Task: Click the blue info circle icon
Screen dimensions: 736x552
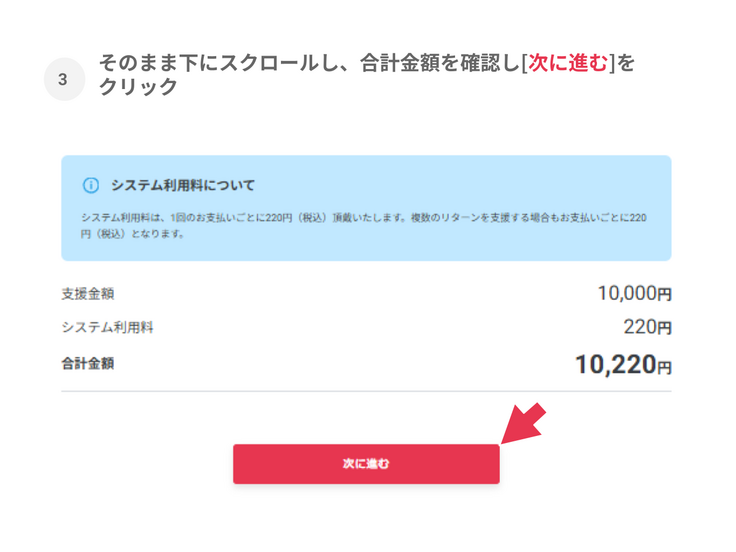Action: [91, 186]
